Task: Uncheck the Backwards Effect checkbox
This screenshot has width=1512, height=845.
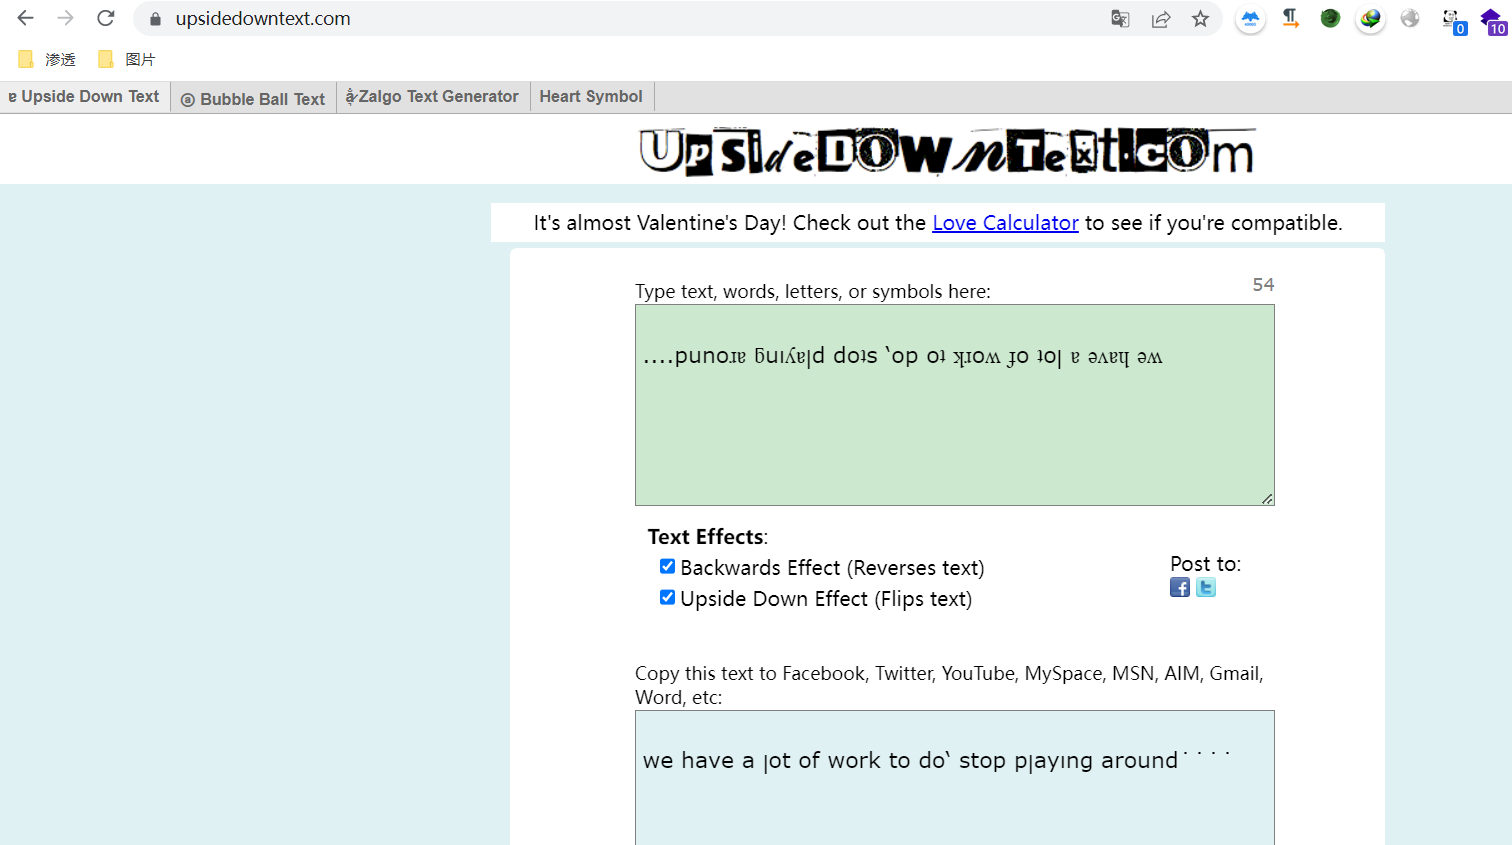Action: 667,566
